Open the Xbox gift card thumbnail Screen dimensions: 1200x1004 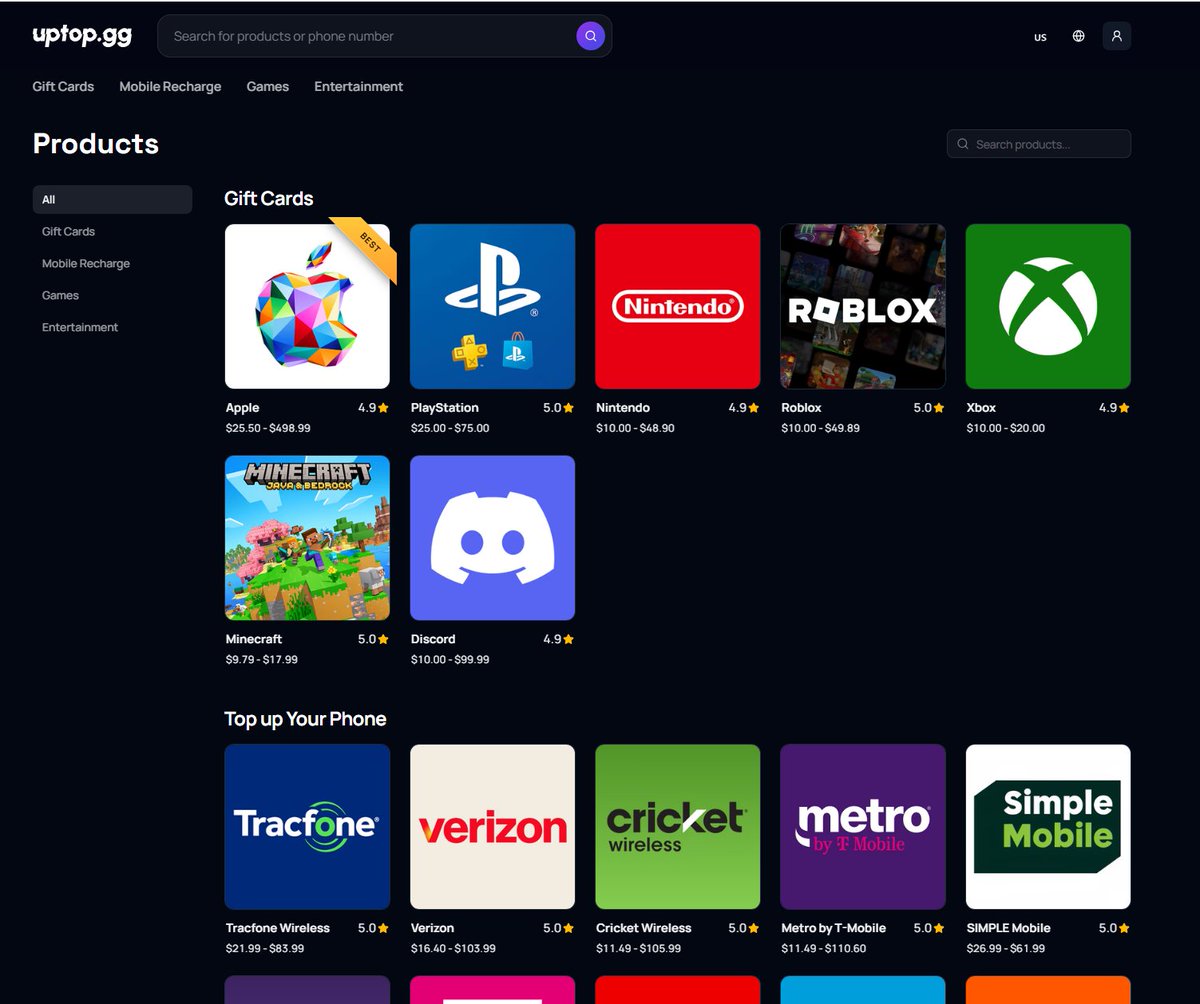point(1048,306)
